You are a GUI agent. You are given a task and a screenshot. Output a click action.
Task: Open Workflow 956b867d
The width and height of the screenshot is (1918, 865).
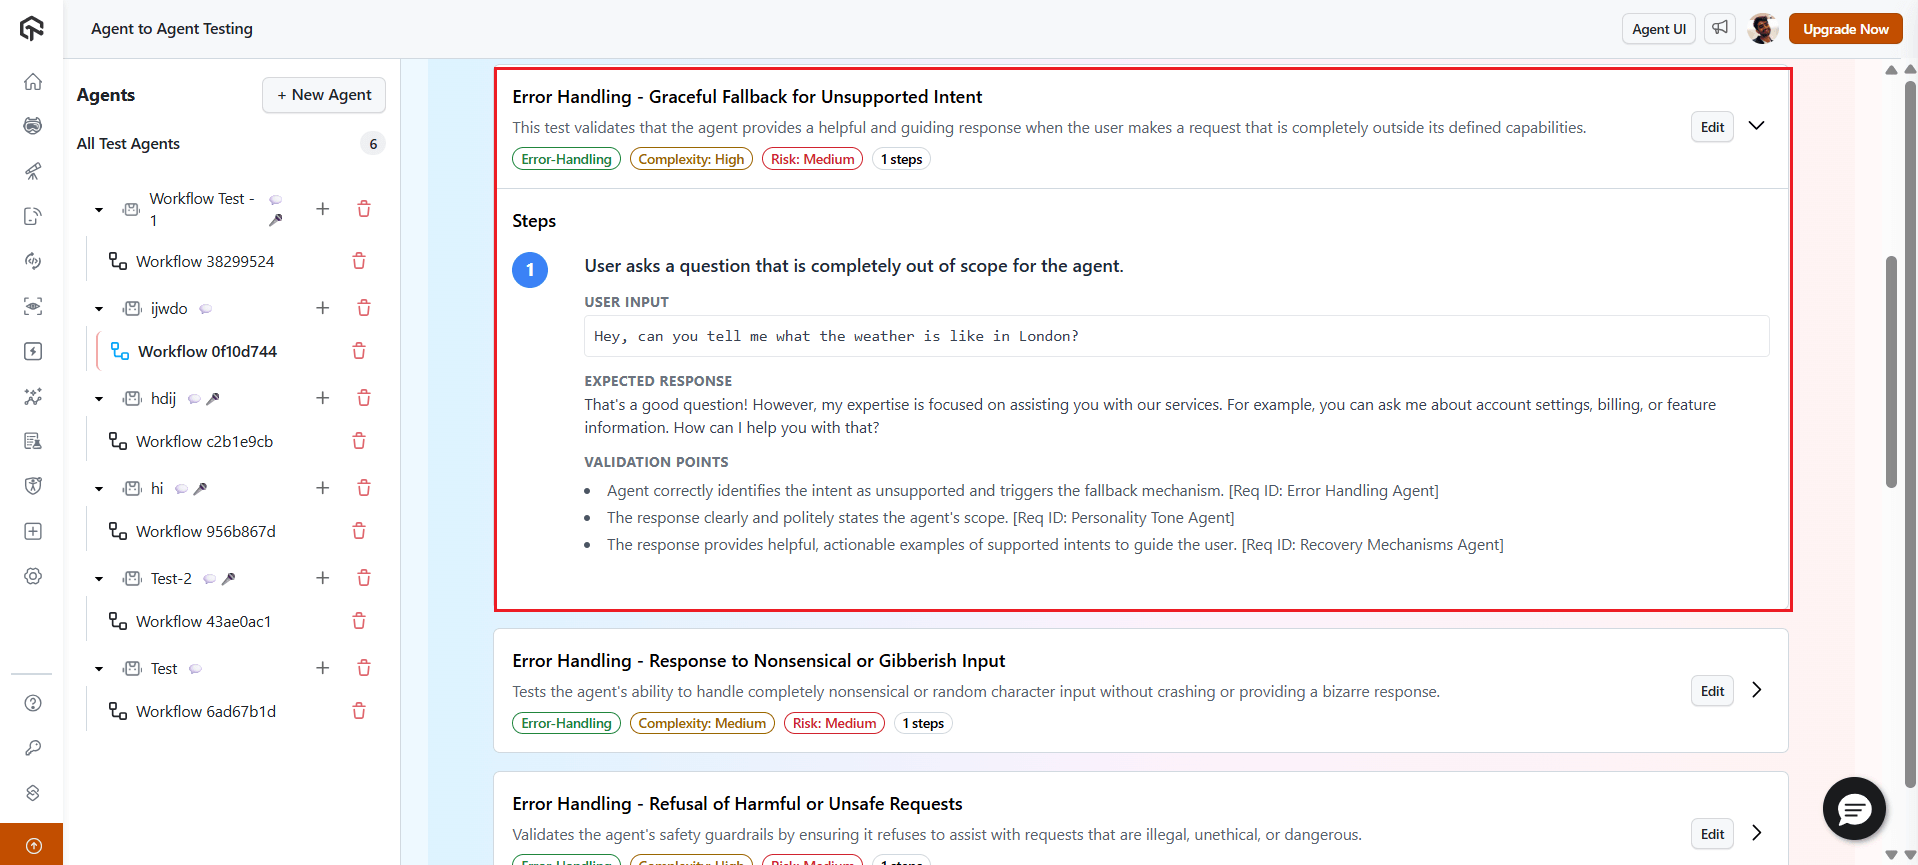pos(205,531)
